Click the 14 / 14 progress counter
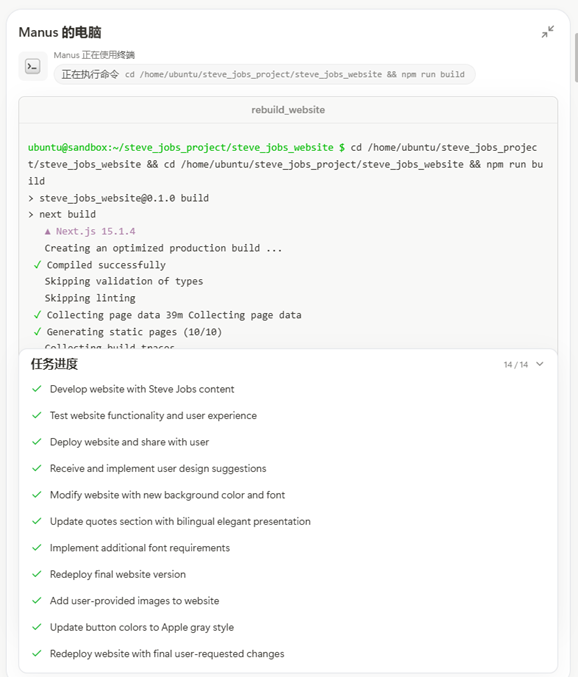 pos(516,365)
